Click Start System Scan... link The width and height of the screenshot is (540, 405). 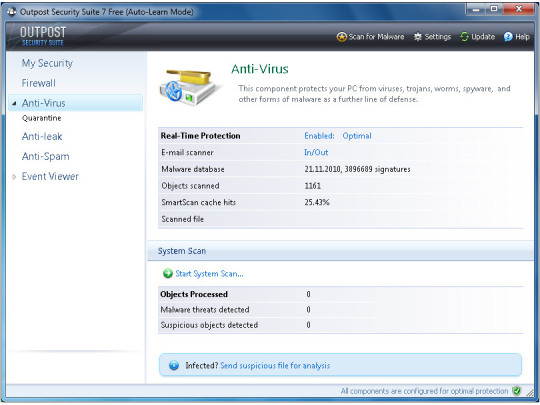209,274
